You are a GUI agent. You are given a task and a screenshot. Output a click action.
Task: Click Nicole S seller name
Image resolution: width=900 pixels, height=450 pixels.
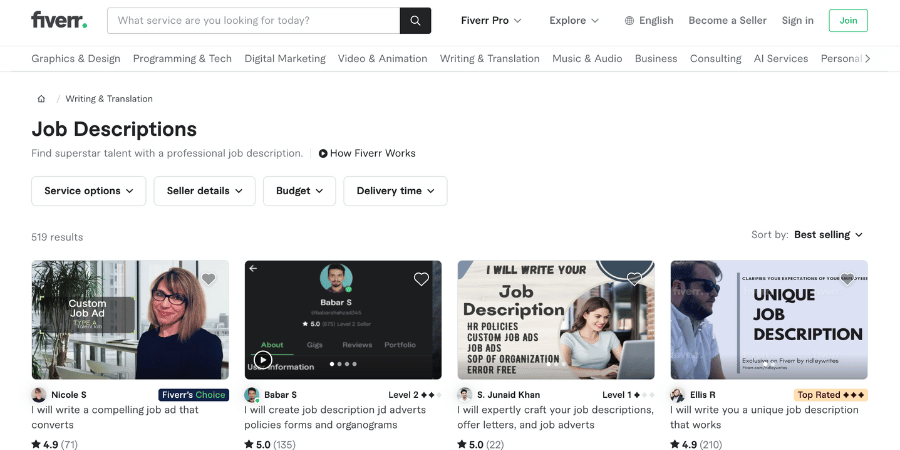tap(69, 395)
